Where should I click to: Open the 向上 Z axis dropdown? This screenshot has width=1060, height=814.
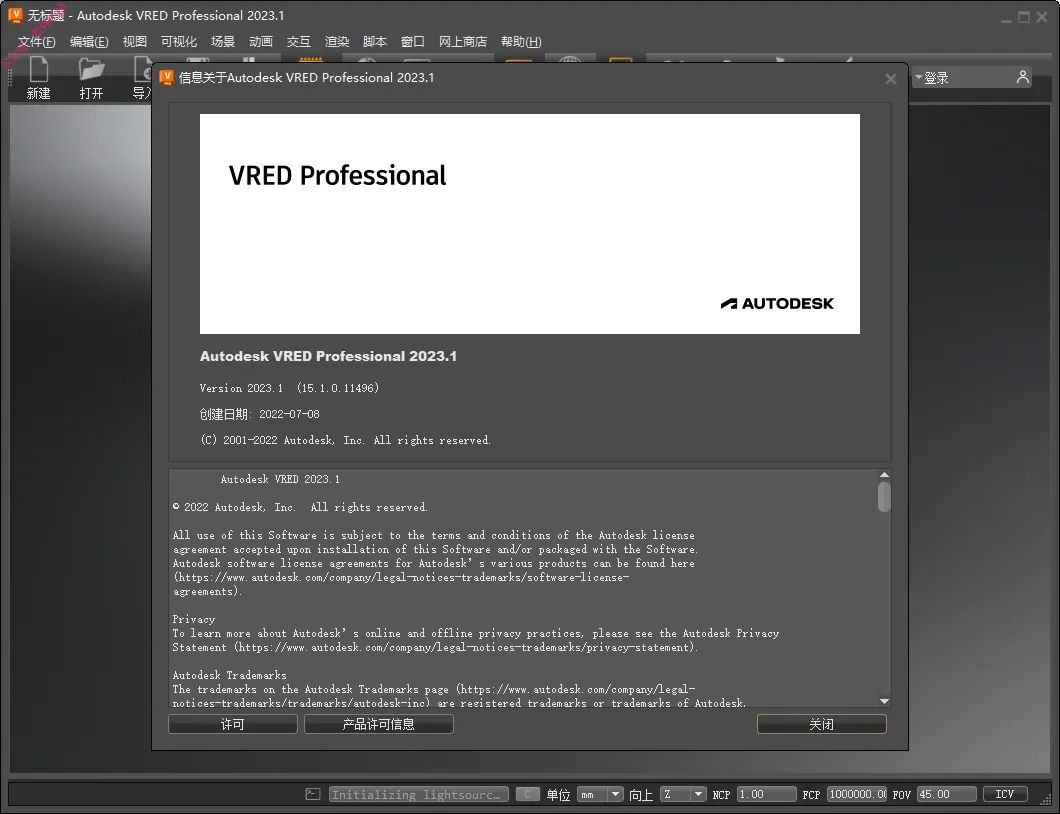pos(683,794)
